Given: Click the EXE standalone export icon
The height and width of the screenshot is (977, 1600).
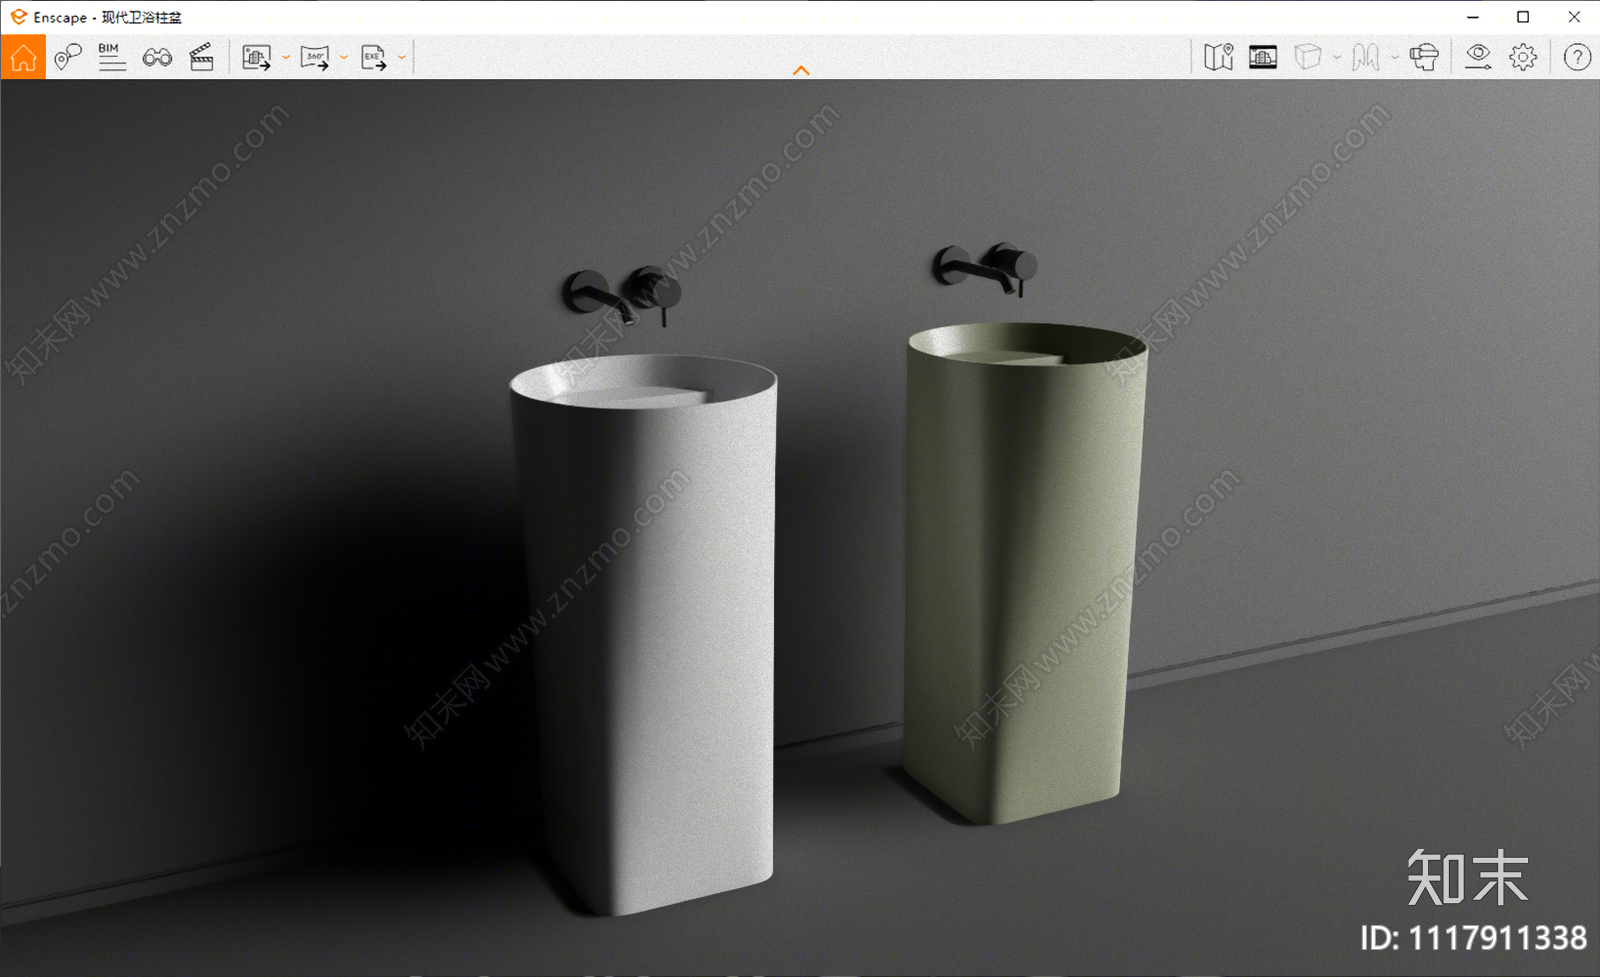Looking at the screenshot, I should (374, 58).
